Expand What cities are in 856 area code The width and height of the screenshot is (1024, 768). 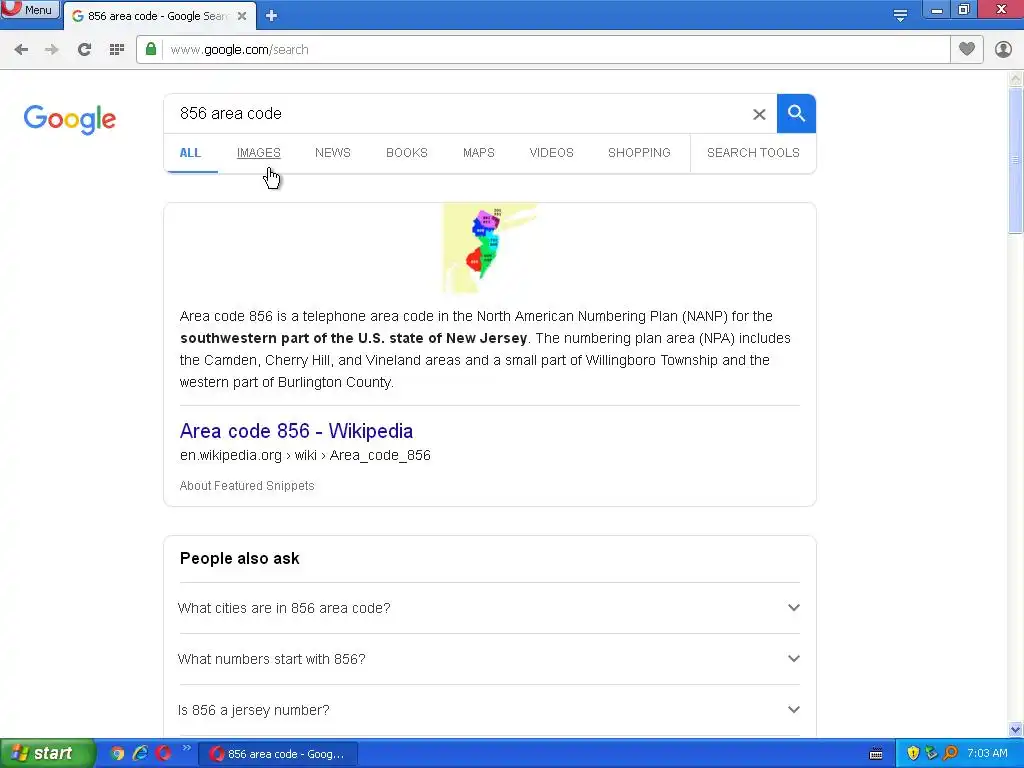point(489,608)
